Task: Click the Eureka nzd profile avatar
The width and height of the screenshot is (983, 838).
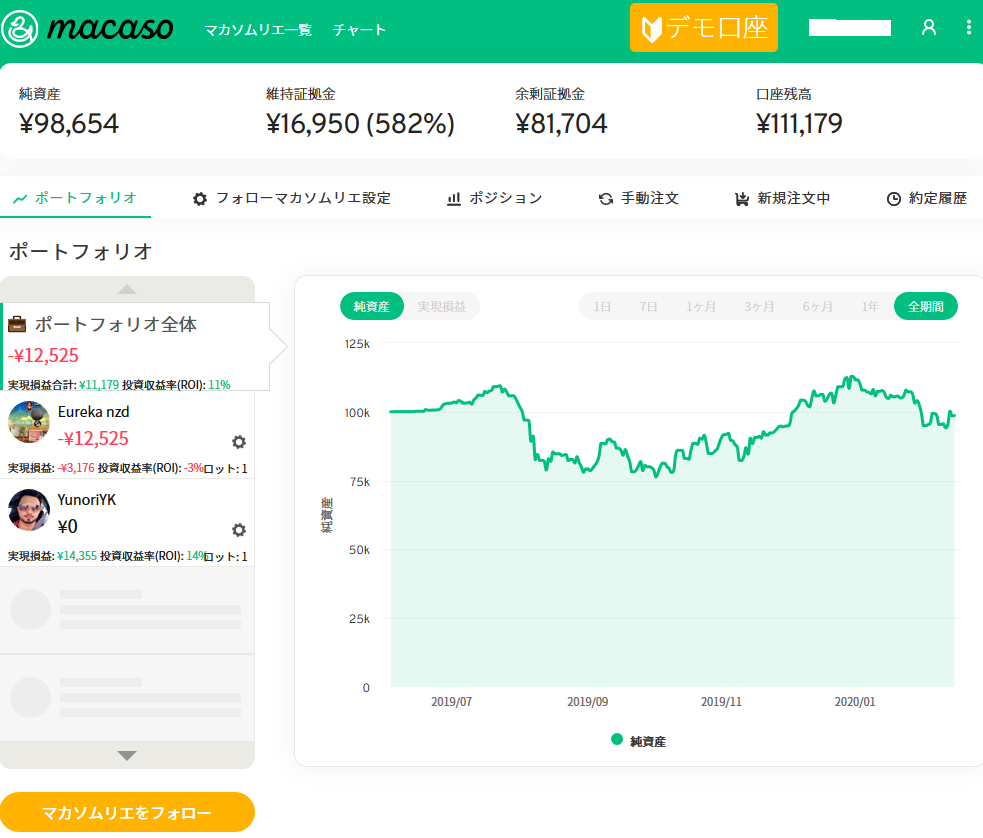Action: pyautogui.click(x=29, y=422)
